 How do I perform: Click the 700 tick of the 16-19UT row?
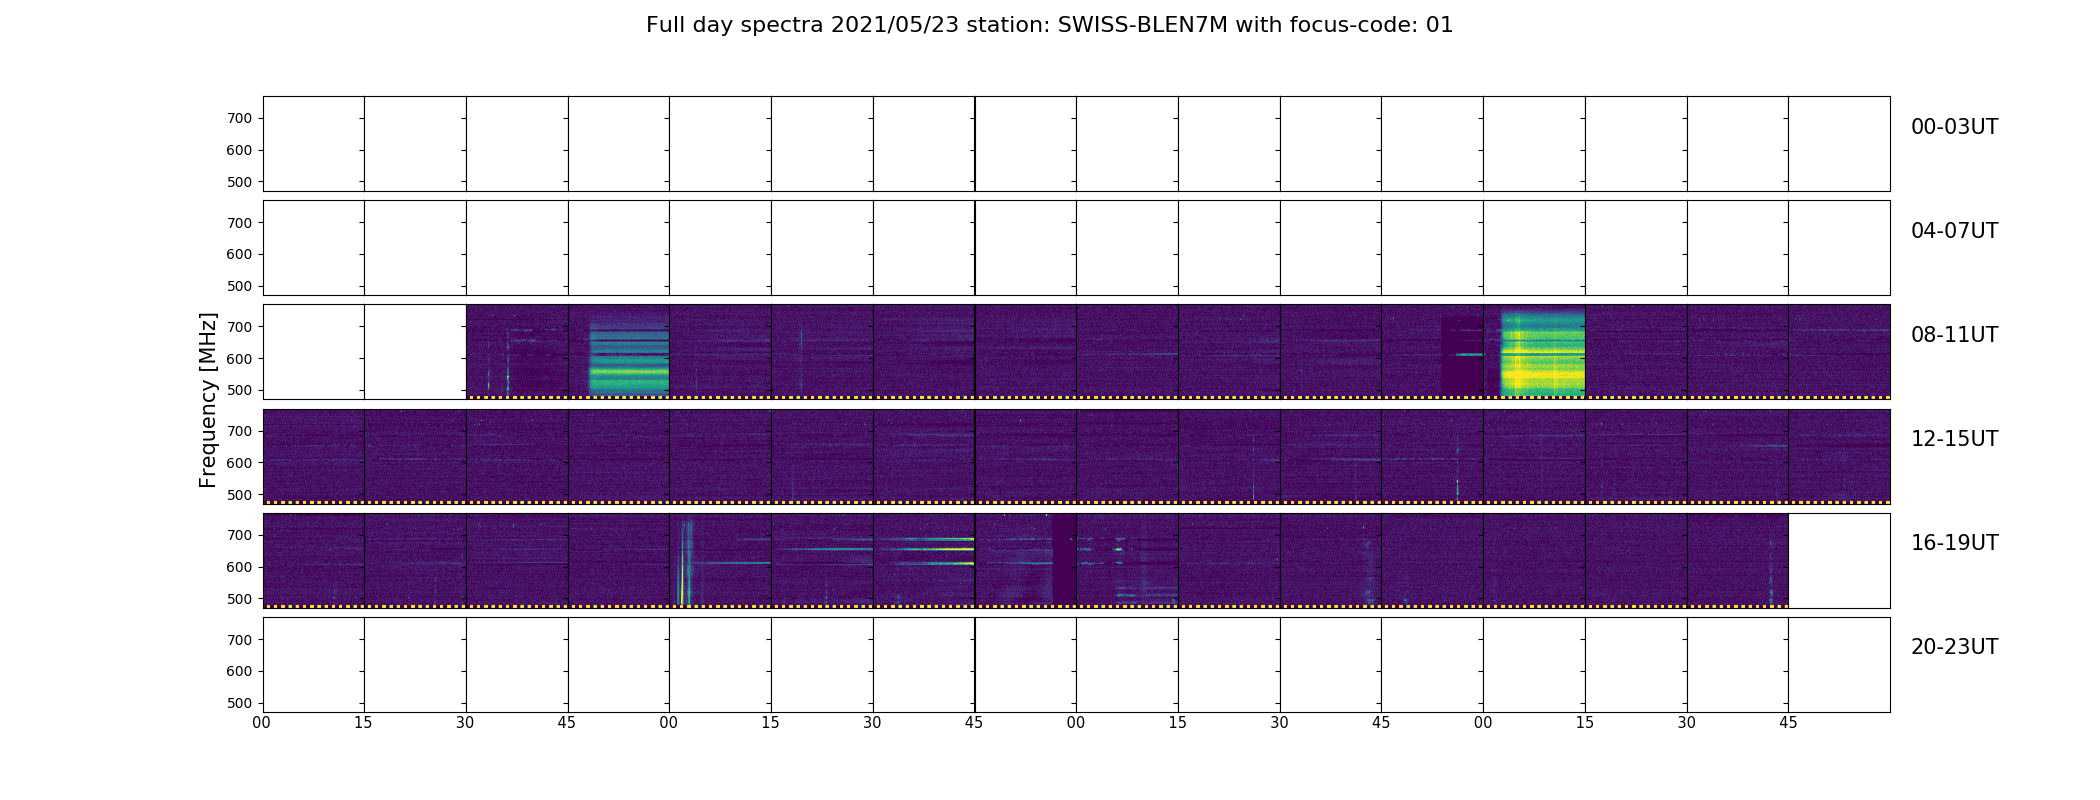click(x=239, y=535)
